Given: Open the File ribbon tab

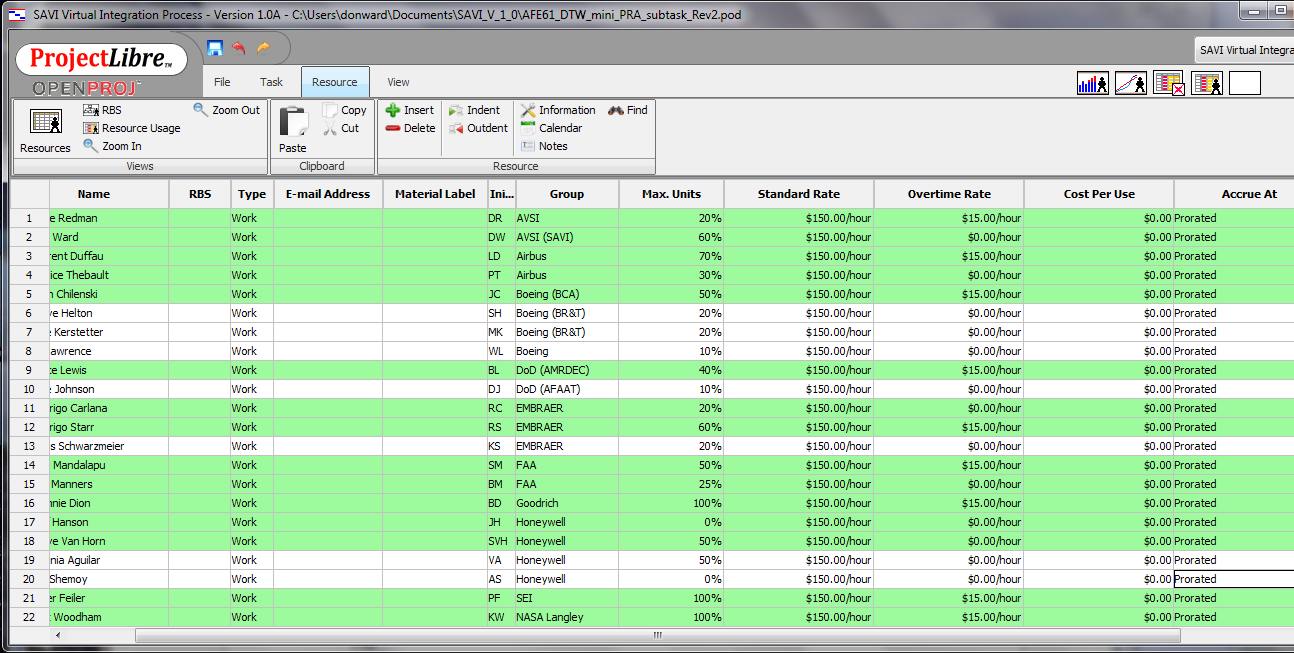Looking at the screenshot, I should click(222, 82).
